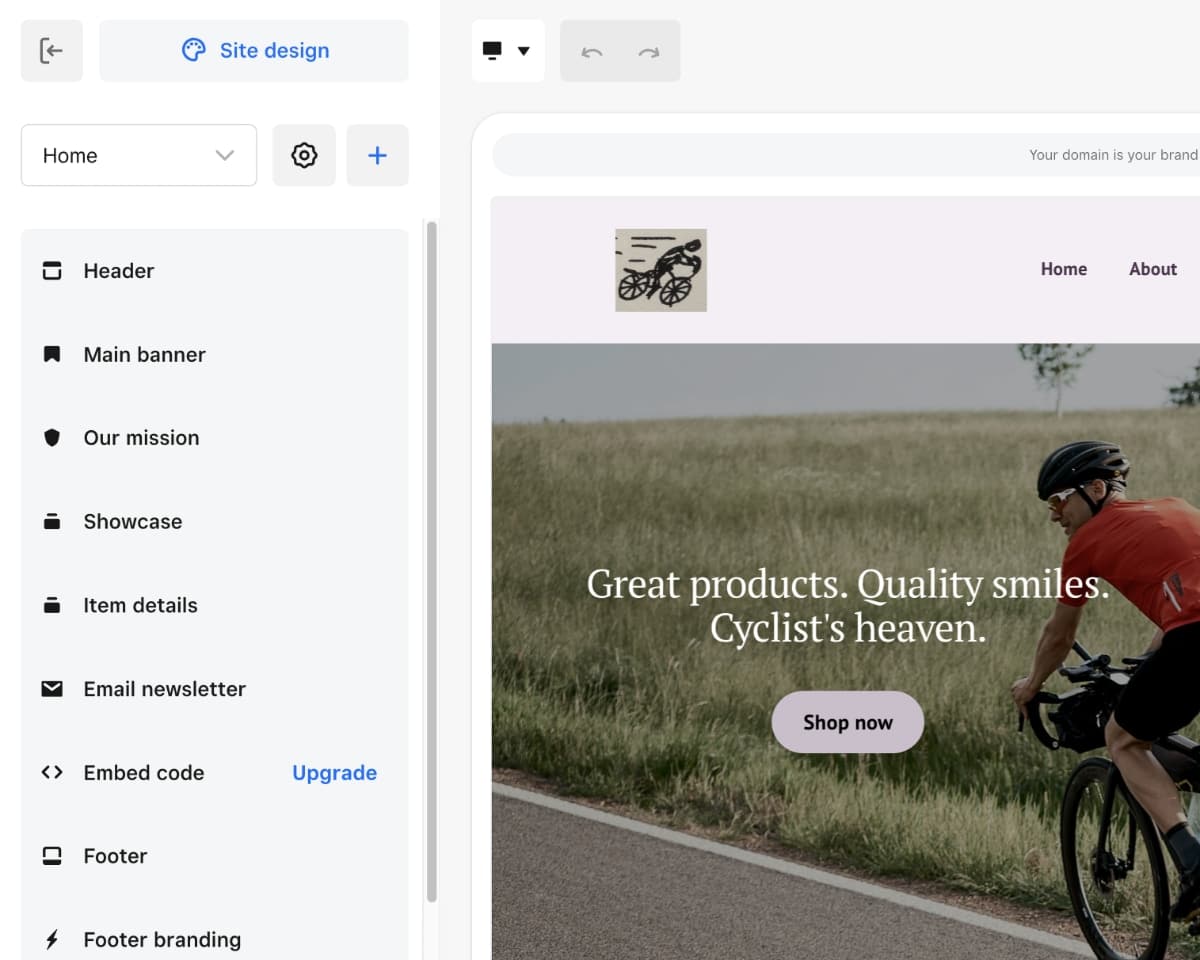Open the Item details section
The height and width of the screenshot is (960, 1200).
pos(215,605)
